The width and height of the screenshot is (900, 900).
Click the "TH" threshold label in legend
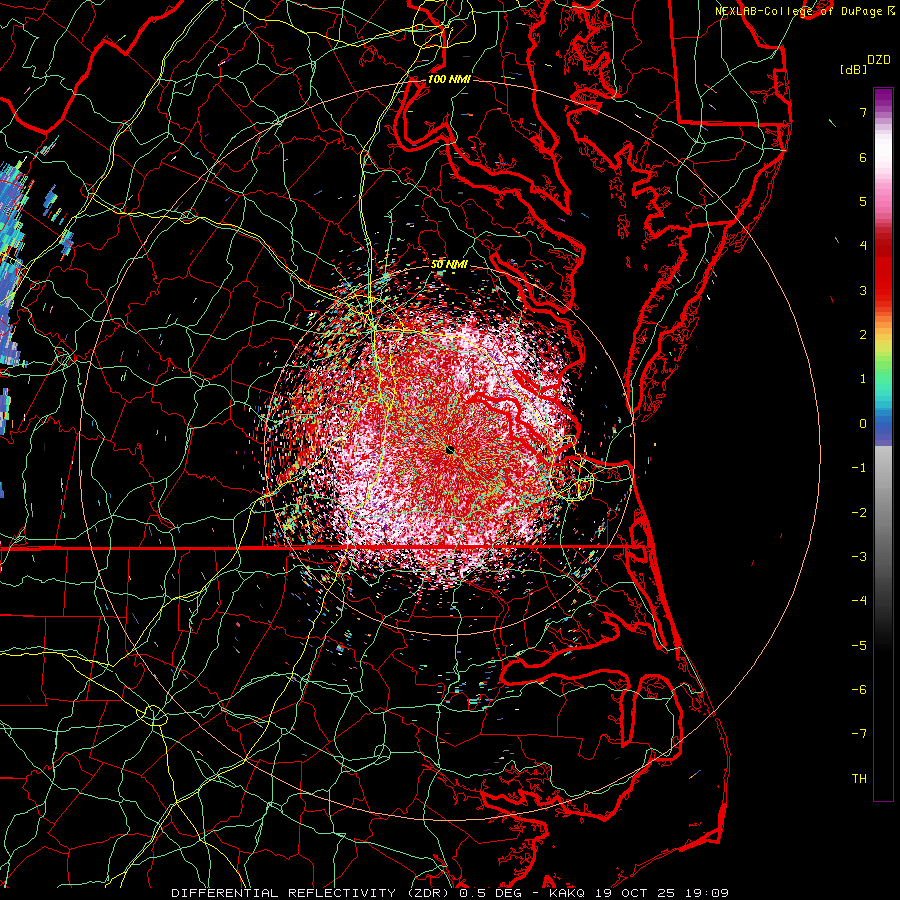pos(859,779)
